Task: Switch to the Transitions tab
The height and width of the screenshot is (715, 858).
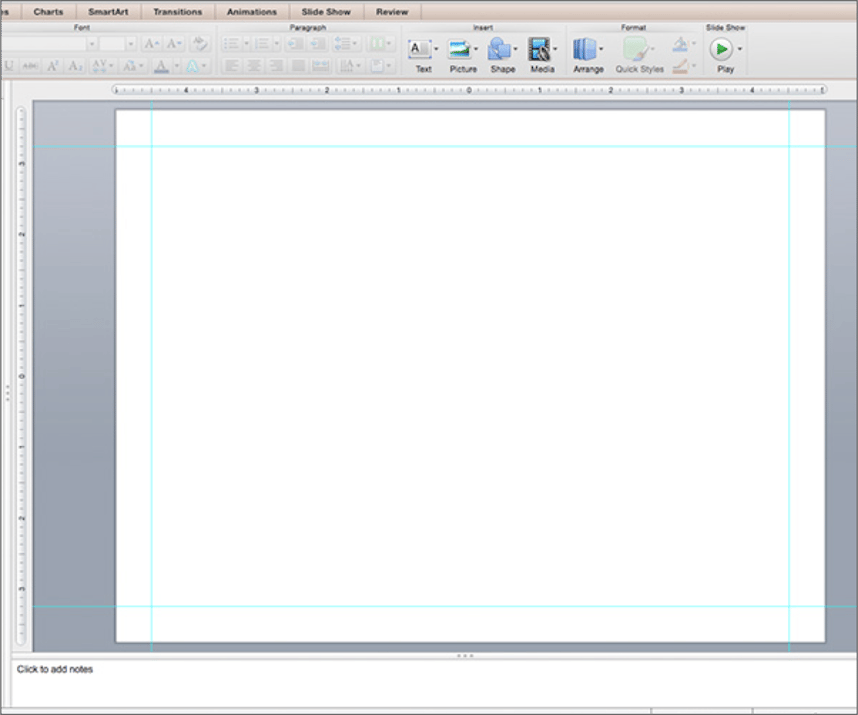Action: point(178,11)
